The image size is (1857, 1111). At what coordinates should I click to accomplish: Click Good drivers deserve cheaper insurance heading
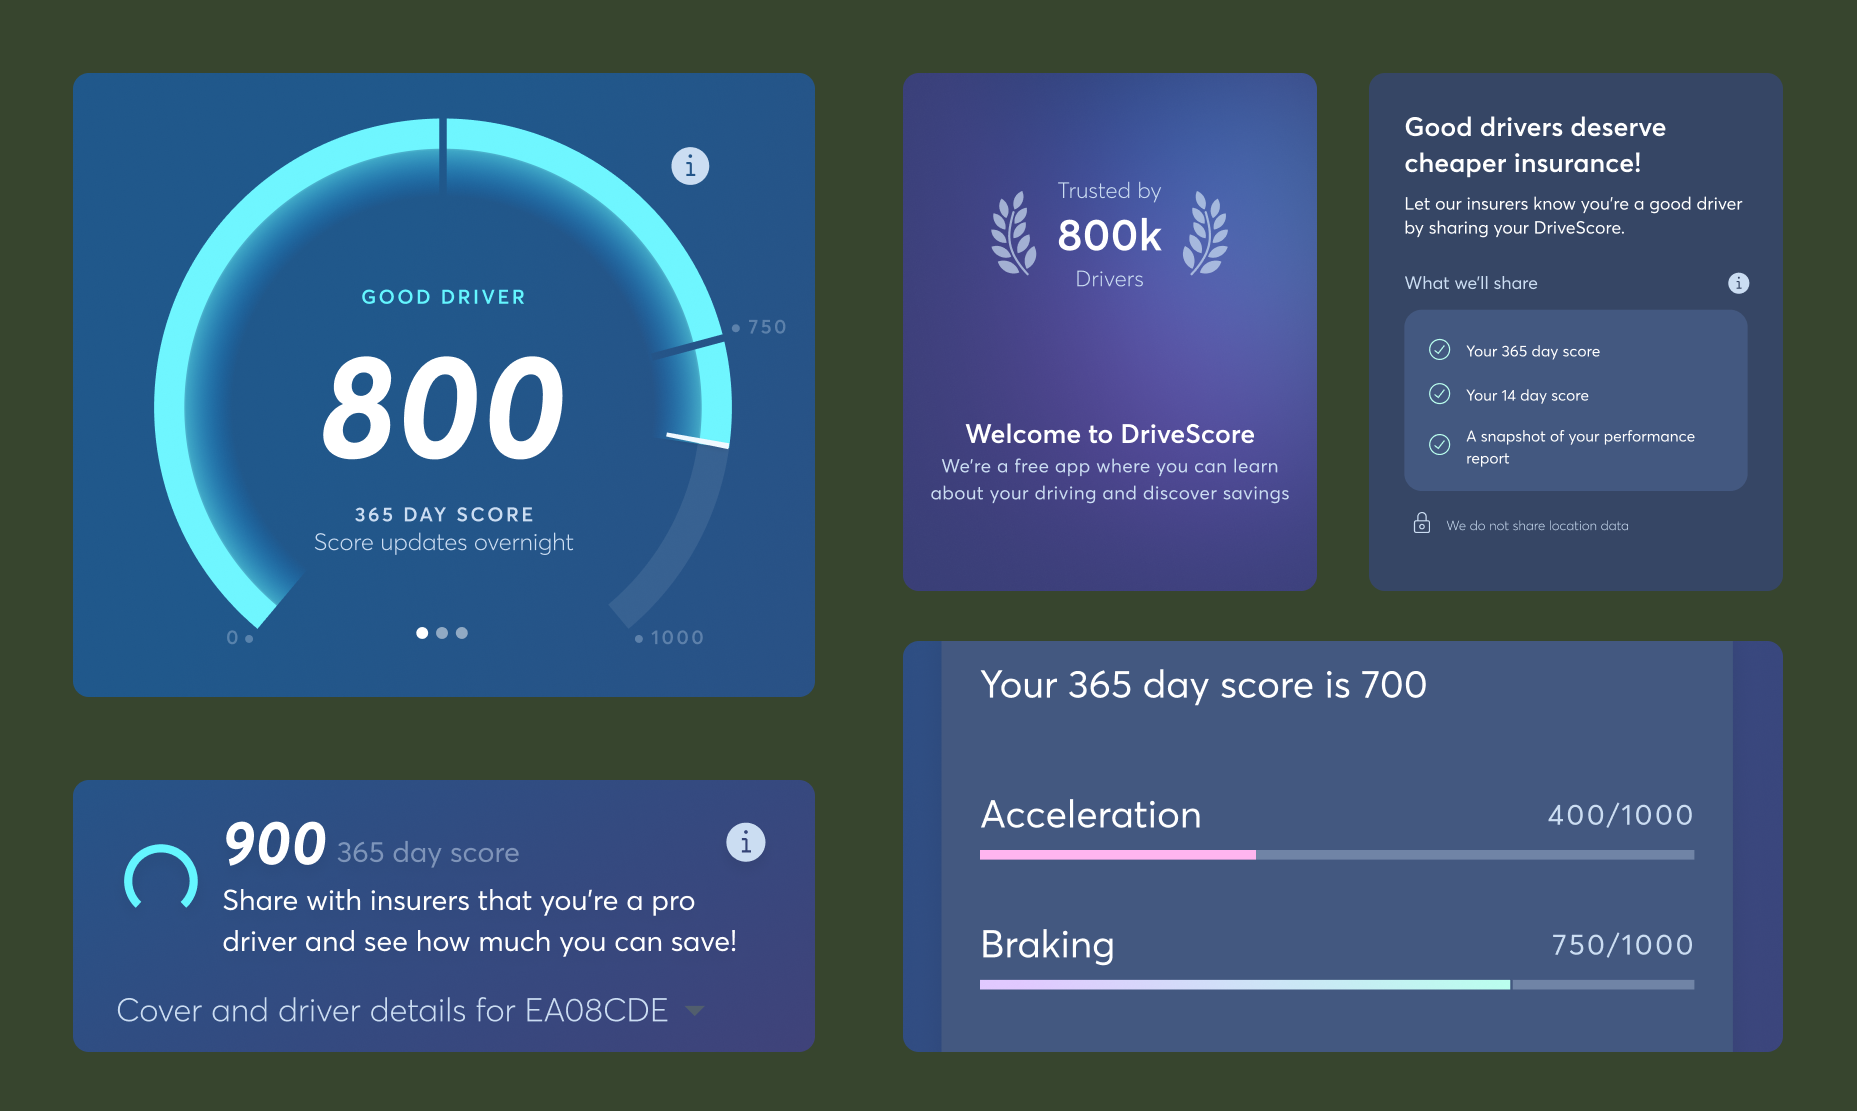click(x=1535, y=145)
